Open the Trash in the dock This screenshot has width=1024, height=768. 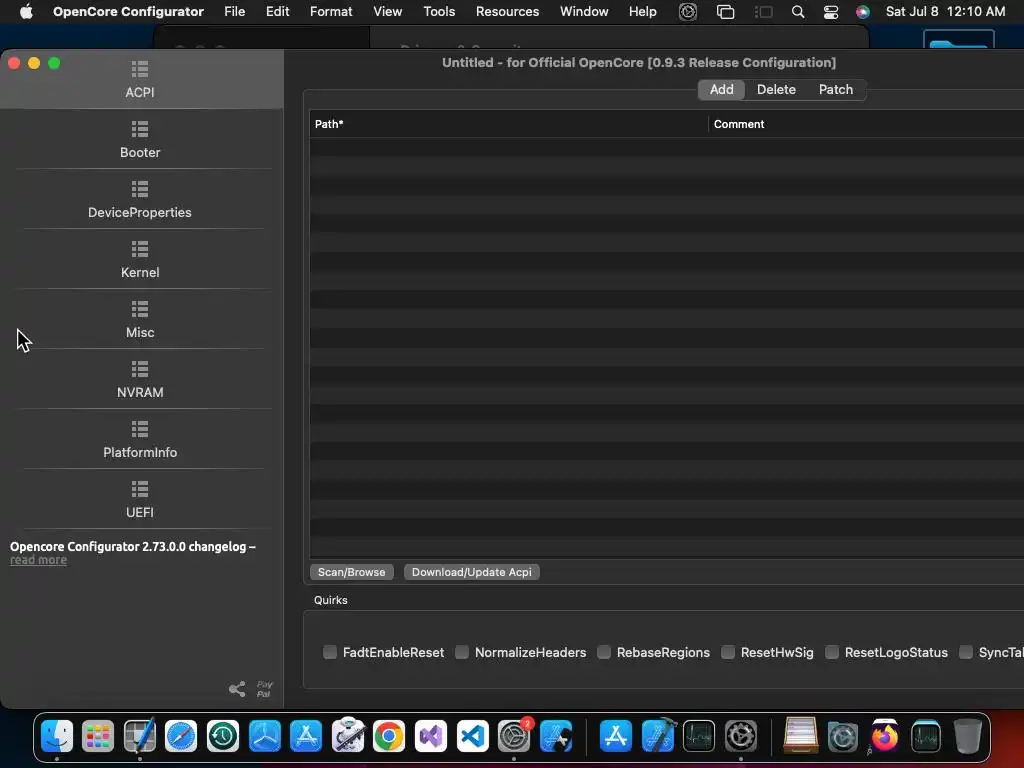point(968,736)
